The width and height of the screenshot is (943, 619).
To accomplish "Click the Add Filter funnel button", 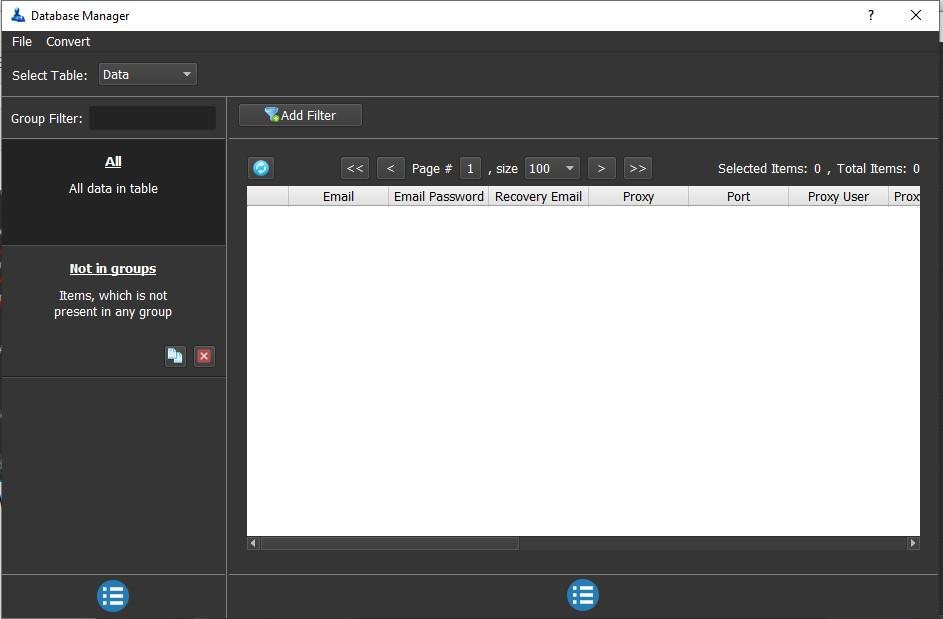I will click(300, 115).
